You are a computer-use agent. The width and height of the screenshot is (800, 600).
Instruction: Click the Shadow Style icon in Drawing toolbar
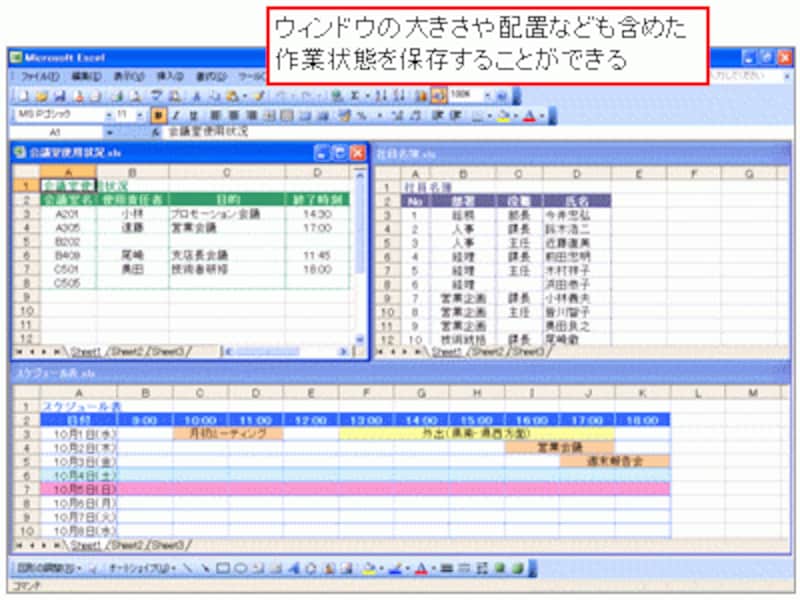[x=498, y=568]
